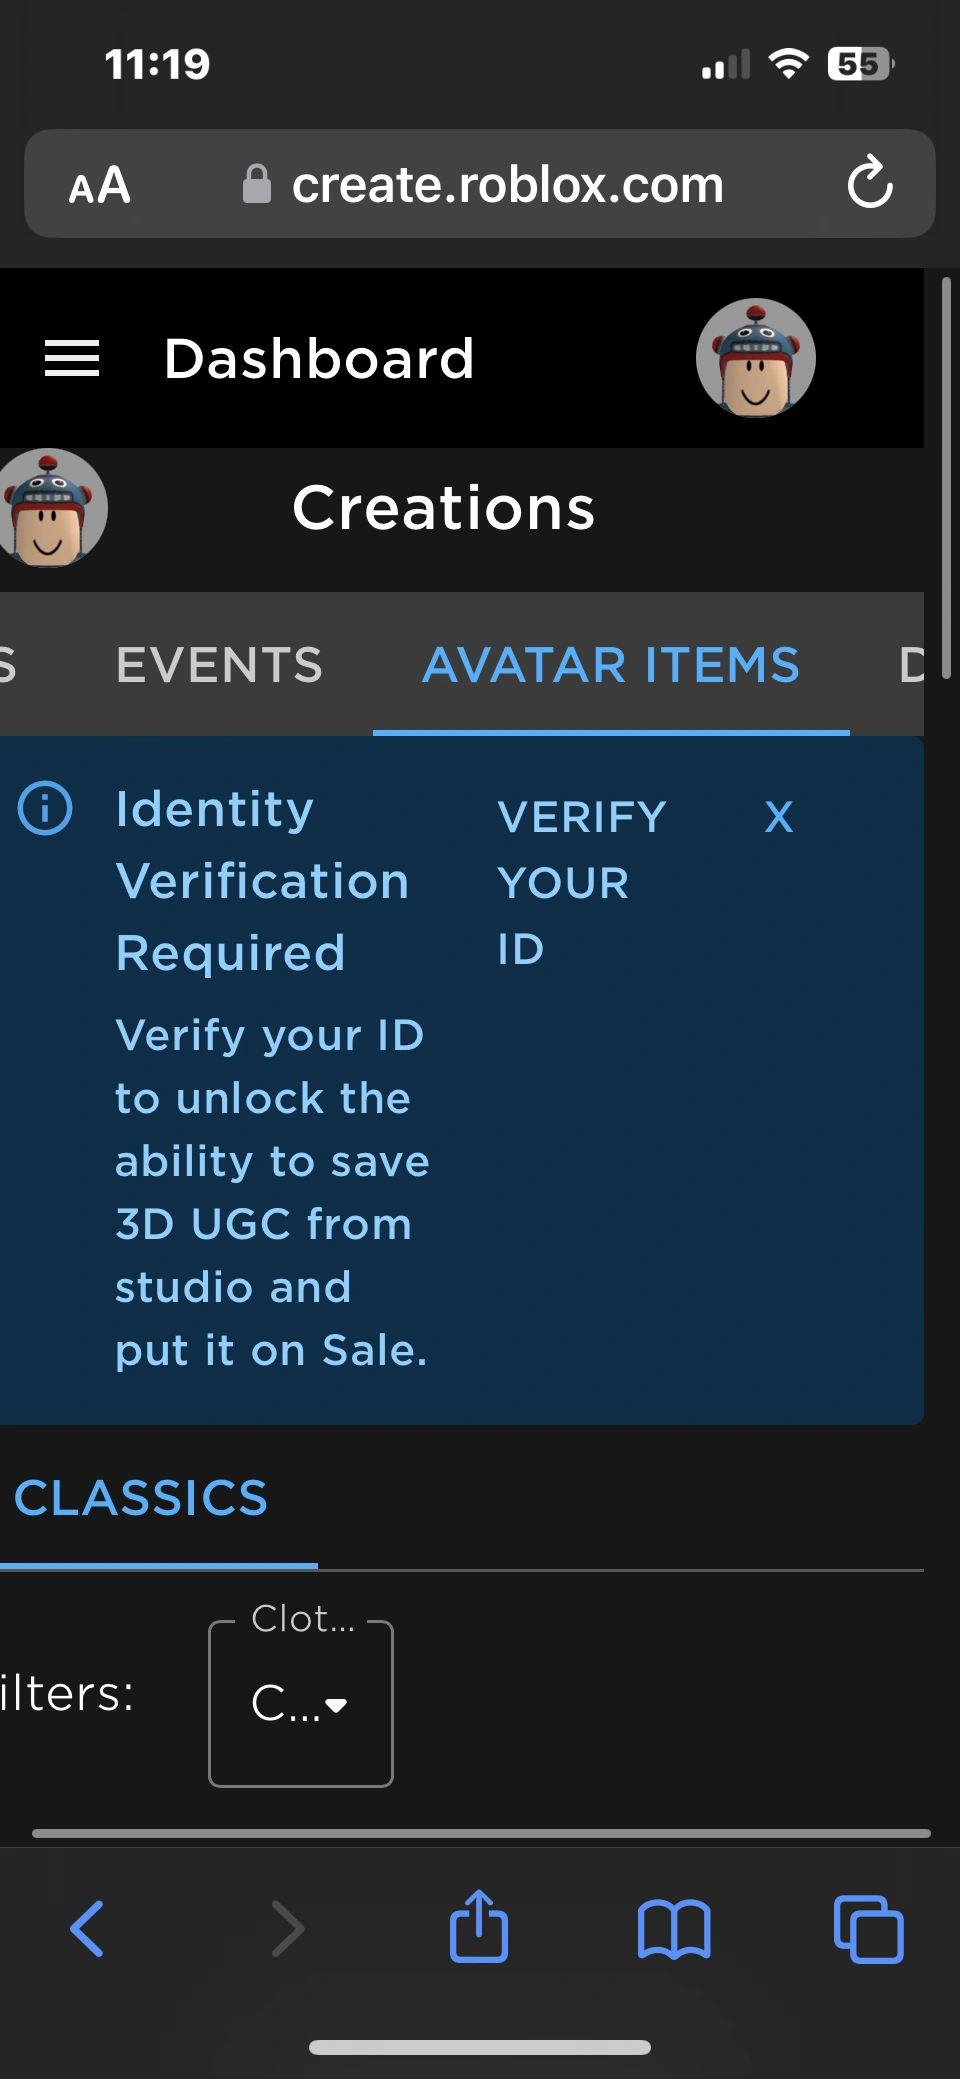Tap the lock icon in the address bar
This screenshot has height=2079, width=960.
(x=257, y=183)
